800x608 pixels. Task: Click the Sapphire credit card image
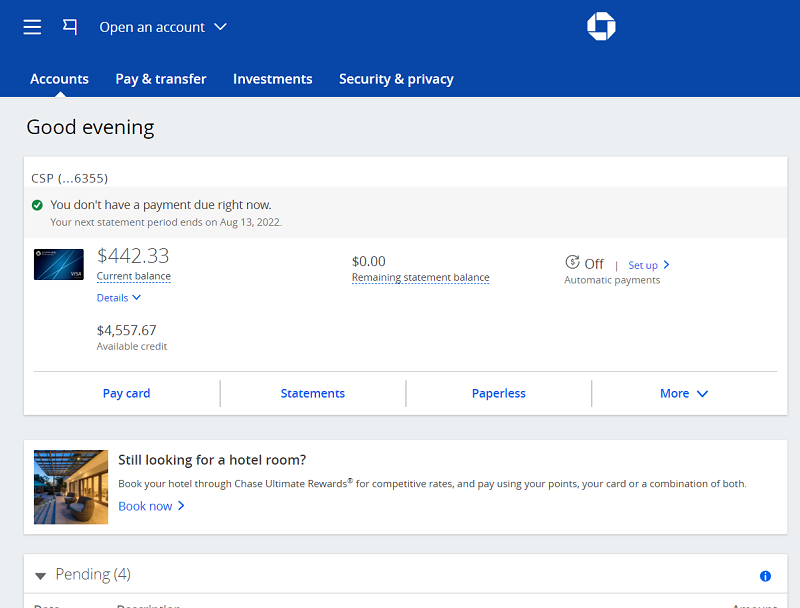(x=59, y=264)
